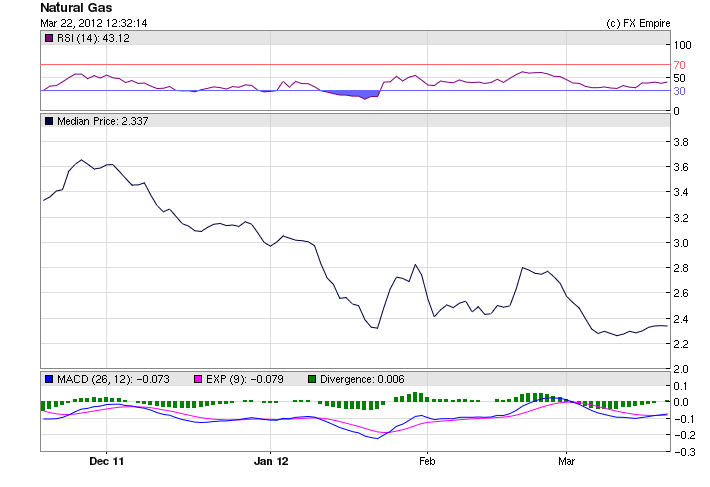
Task: Click the '2.6' price axis label
Action: pyautogui.click(x=681, y=293)
